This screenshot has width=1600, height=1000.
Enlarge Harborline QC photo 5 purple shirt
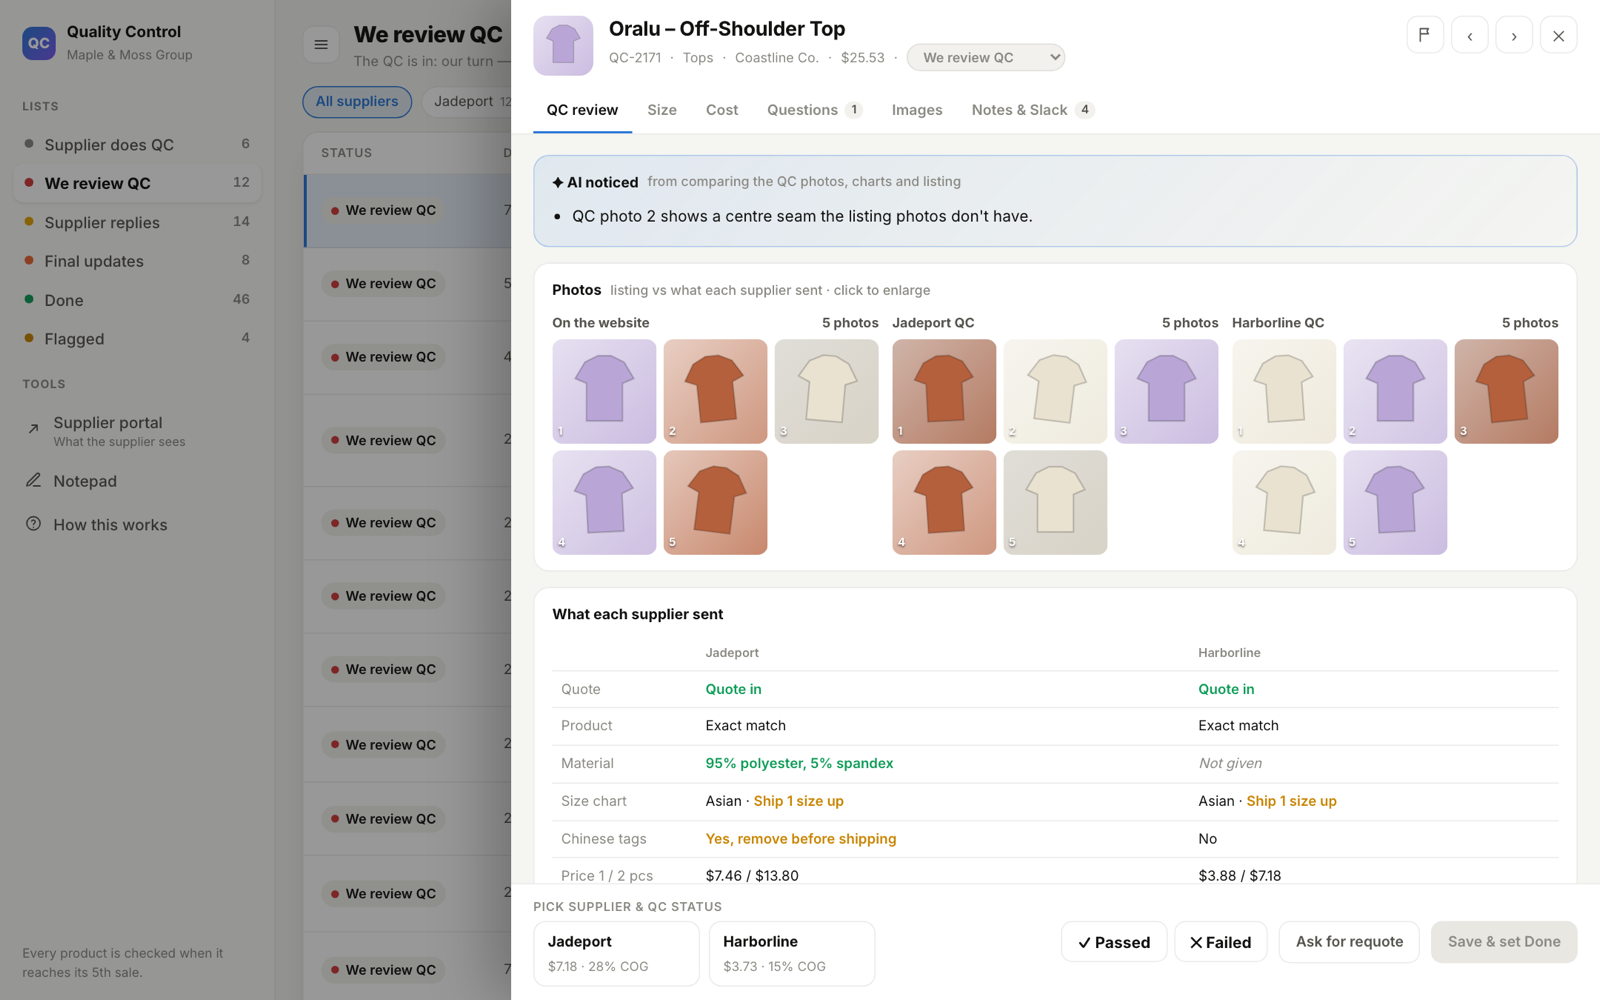[1395, 502]
